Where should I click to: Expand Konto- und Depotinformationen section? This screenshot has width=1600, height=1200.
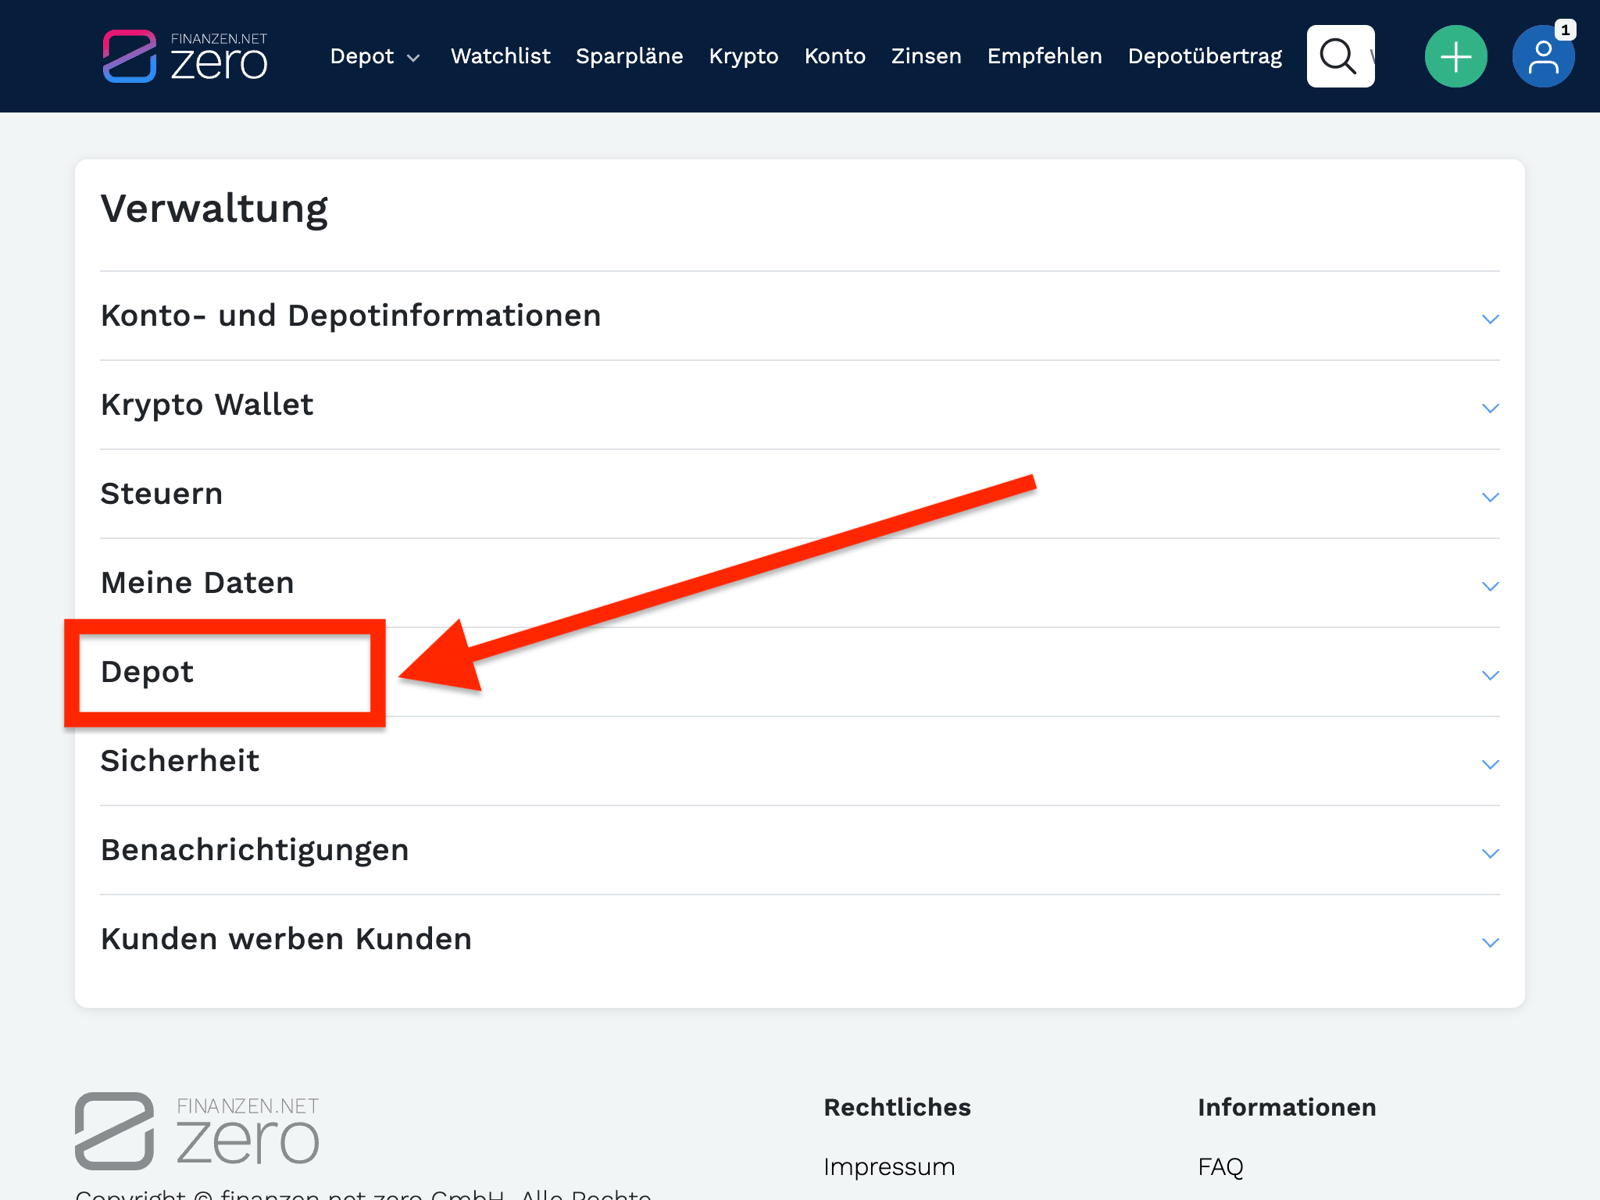point(1490,318)
